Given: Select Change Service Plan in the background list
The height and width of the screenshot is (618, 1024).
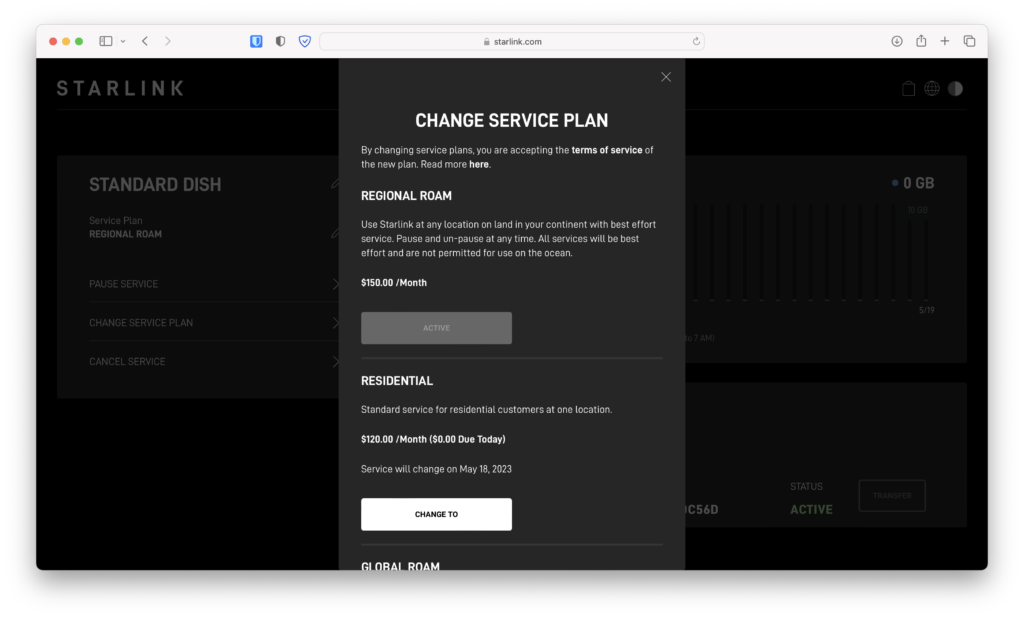Looking at the screenshot, I should (x=214, y=323).
